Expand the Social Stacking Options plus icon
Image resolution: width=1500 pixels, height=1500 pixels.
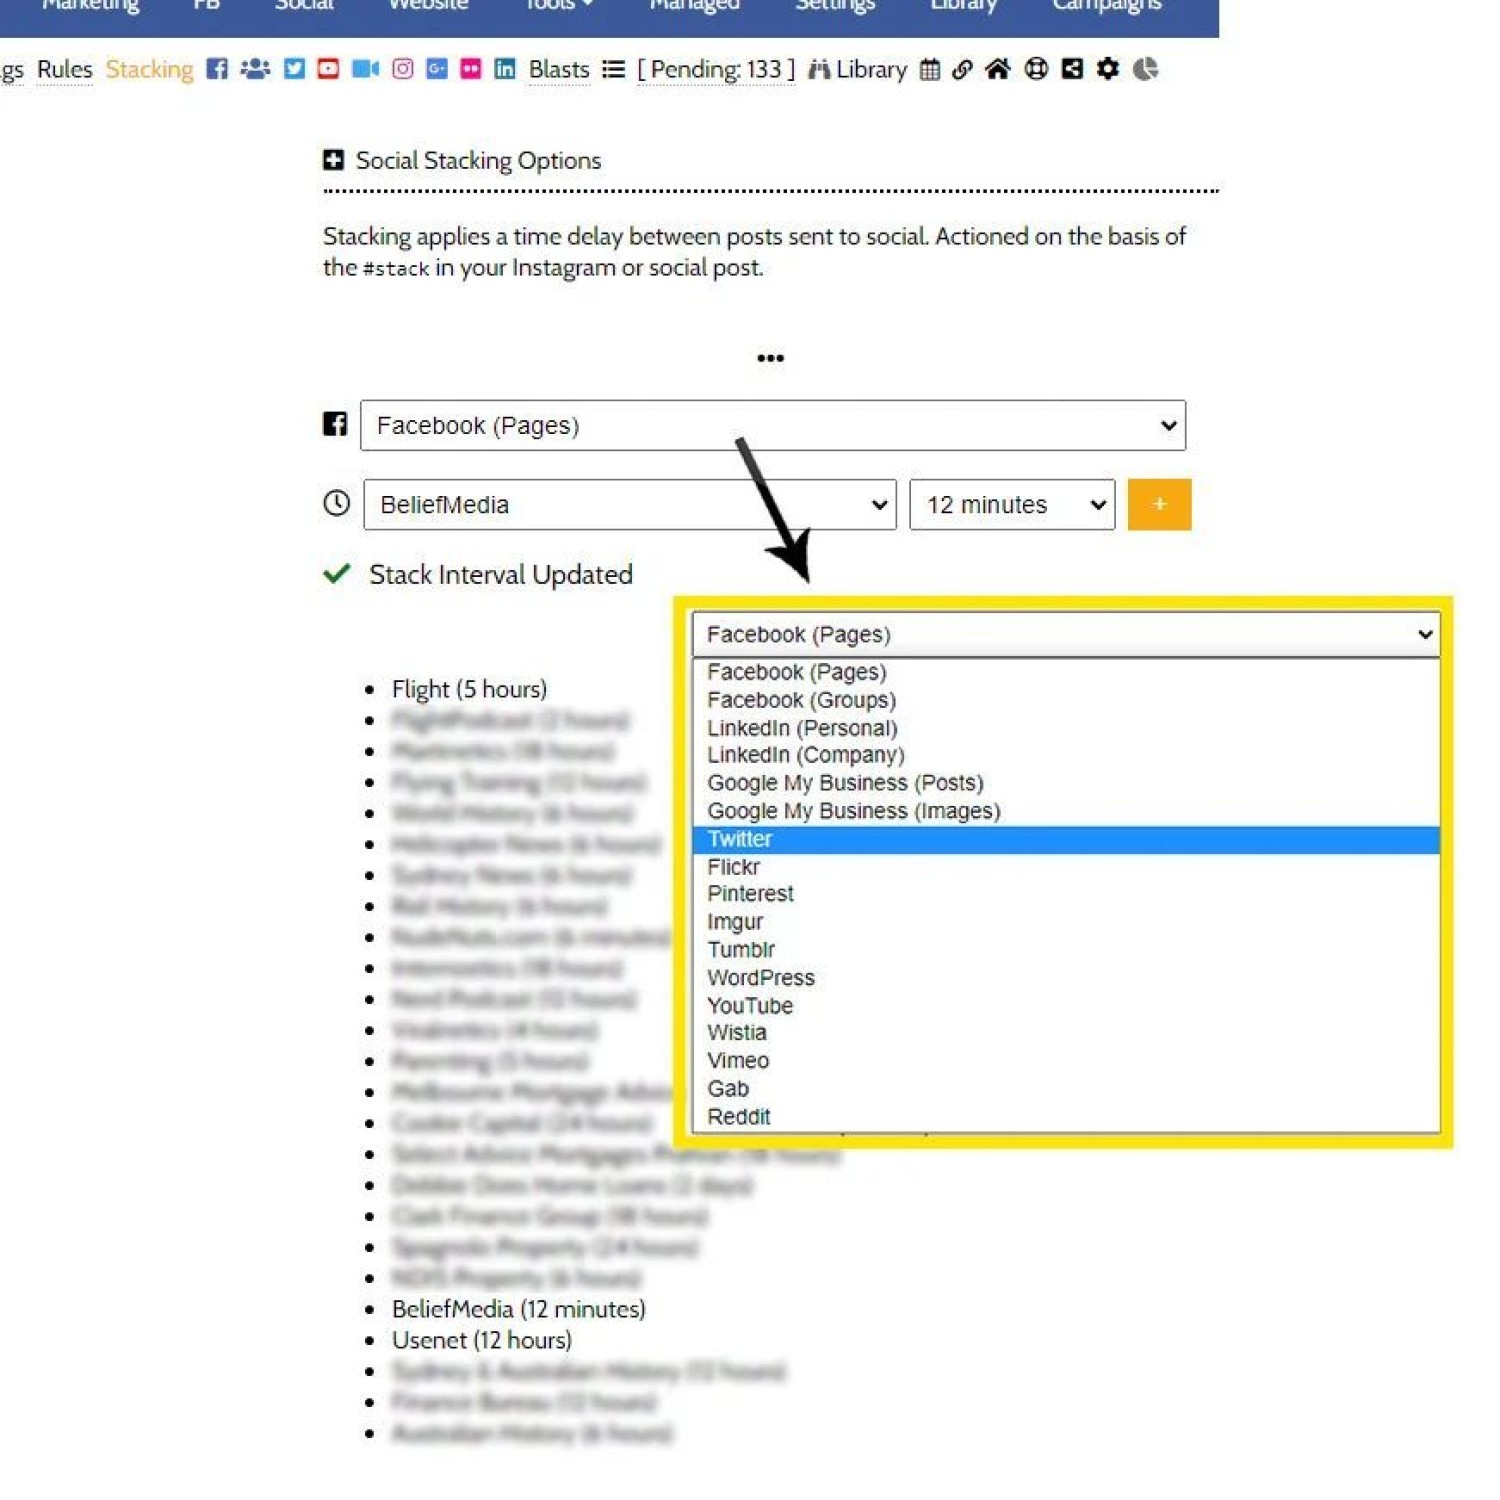pyautogui.click(x=334, y=160)
